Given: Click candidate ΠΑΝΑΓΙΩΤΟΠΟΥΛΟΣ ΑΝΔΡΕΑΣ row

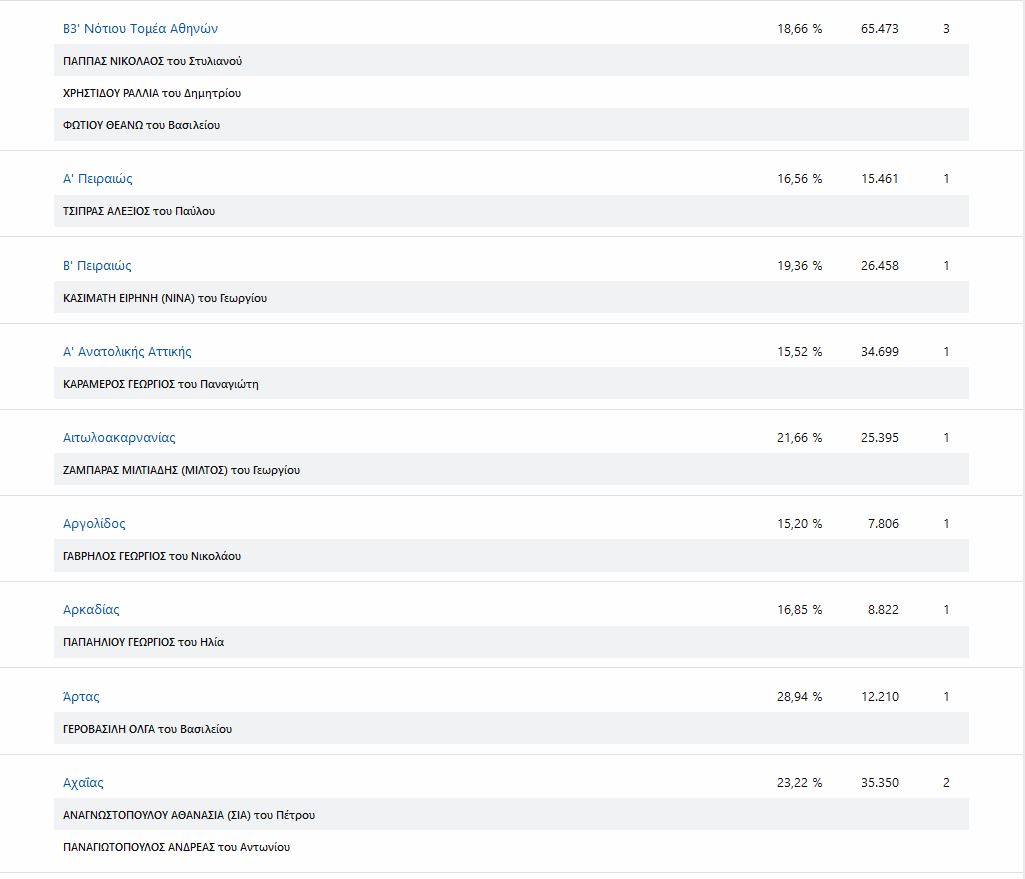Looking at the screenshot, I should 176,847.
